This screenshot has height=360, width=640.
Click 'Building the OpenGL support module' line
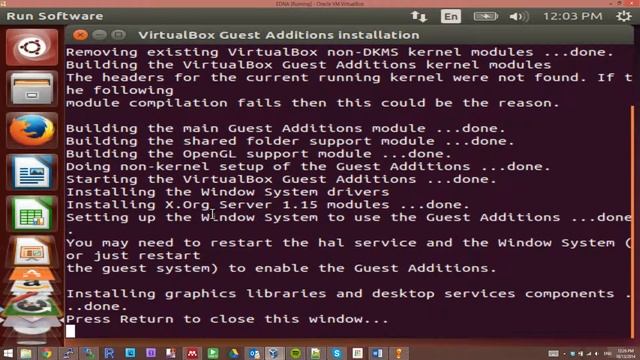click(x=259, y=154)
